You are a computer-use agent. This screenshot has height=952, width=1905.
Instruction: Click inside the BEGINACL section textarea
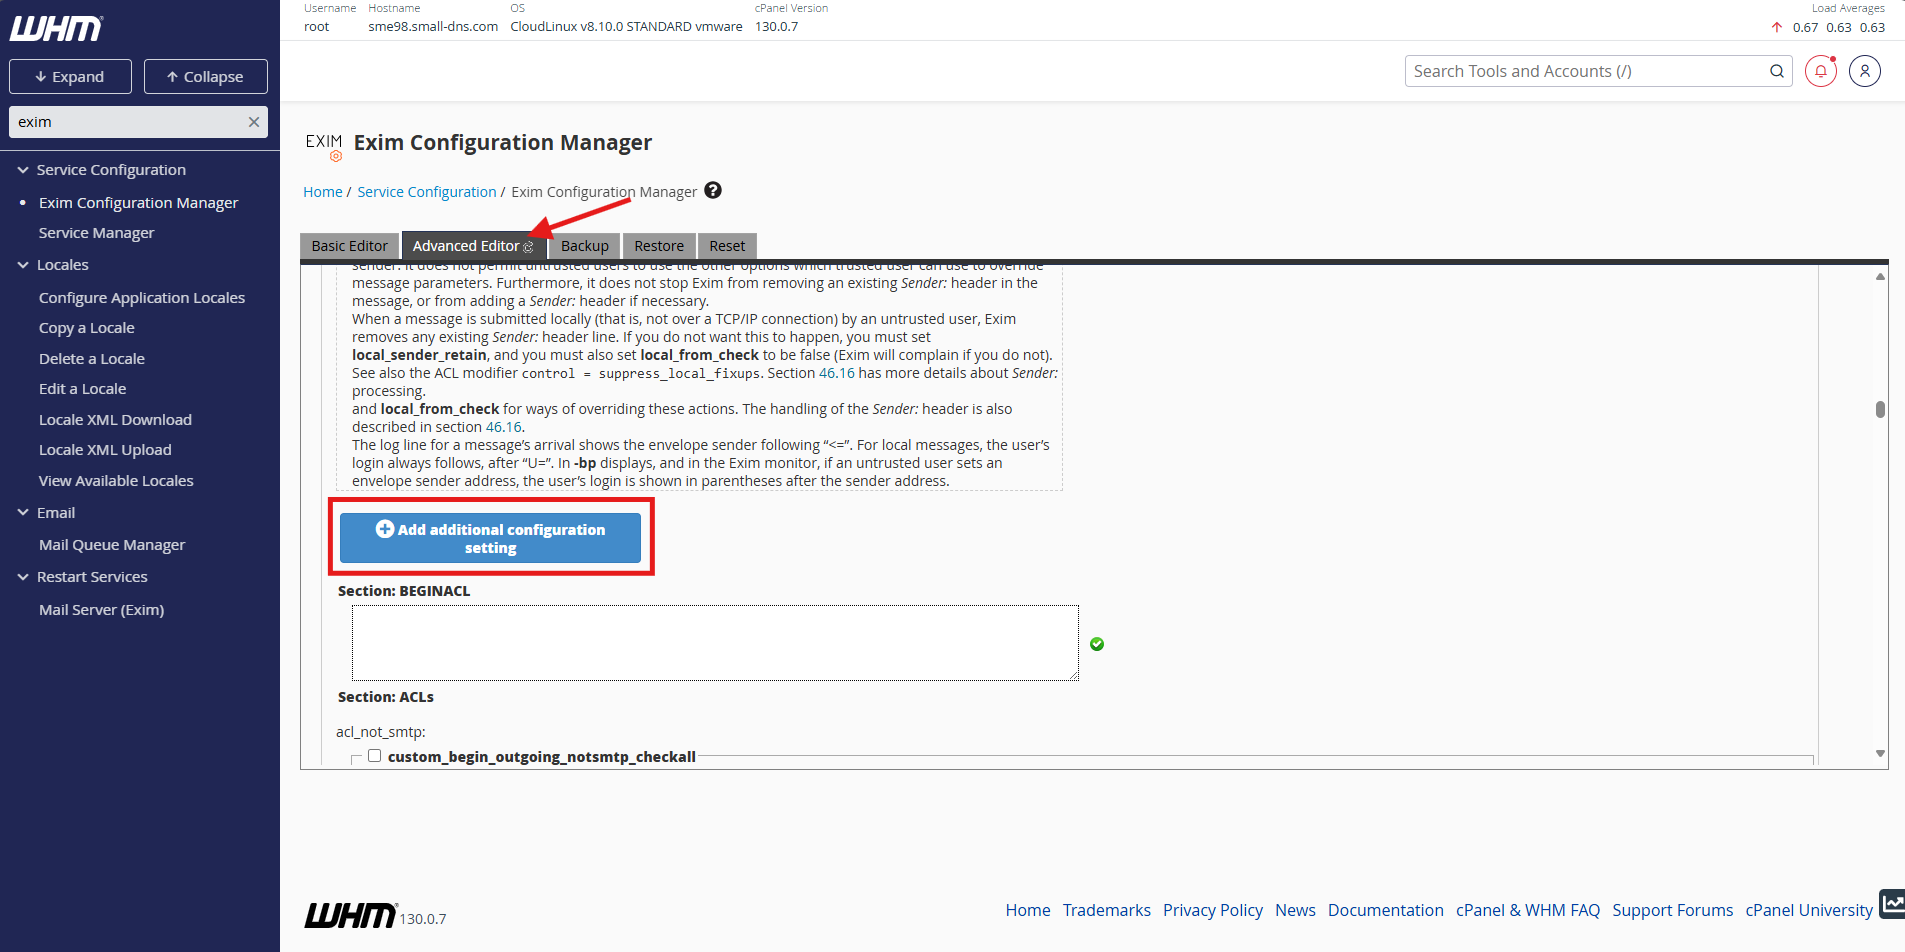[715, 643]
